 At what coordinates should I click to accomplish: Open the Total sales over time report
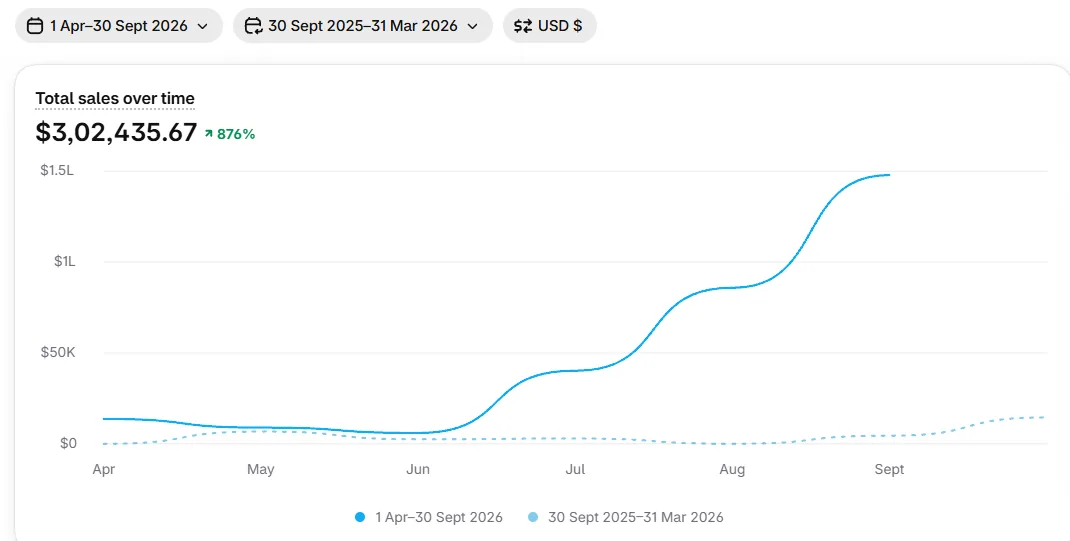(115, 99)
